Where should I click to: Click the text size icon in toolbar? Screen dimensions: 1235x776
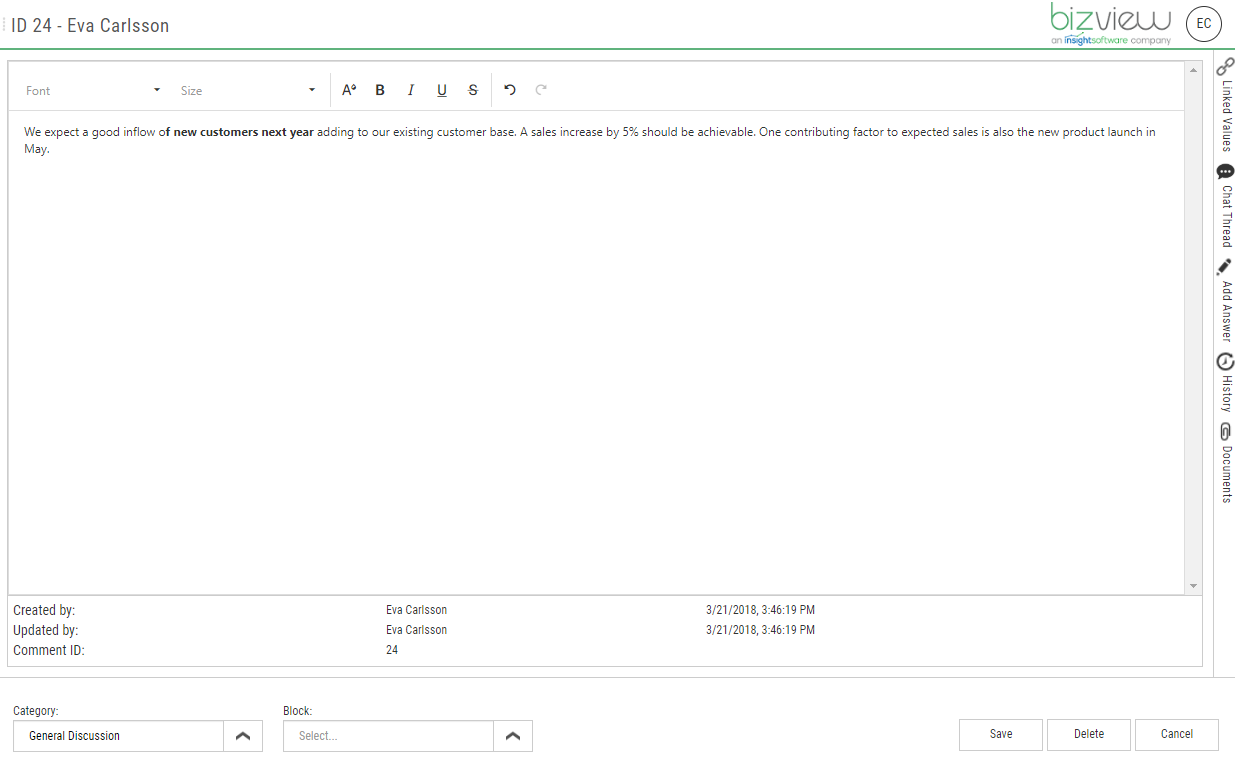coord(348,90)
